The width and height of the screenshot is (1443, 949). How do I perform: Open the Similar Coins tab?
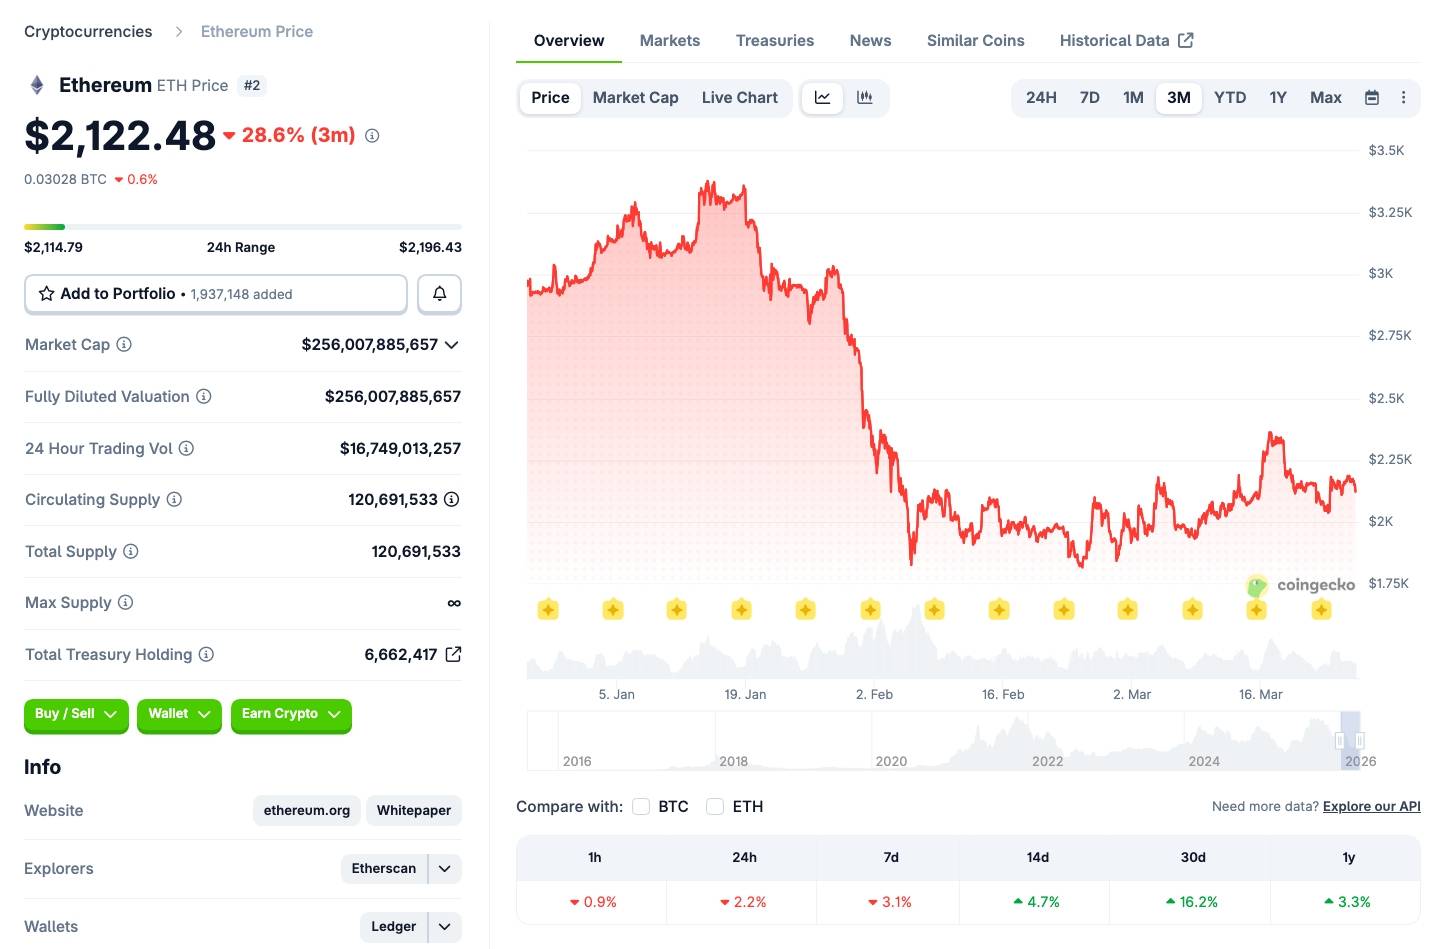pos(975,41)
